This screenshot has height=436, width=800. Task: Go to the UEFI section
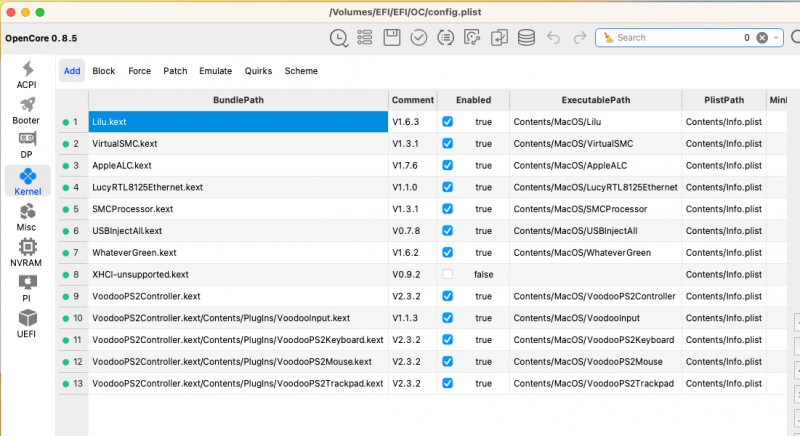click(27, 322)
